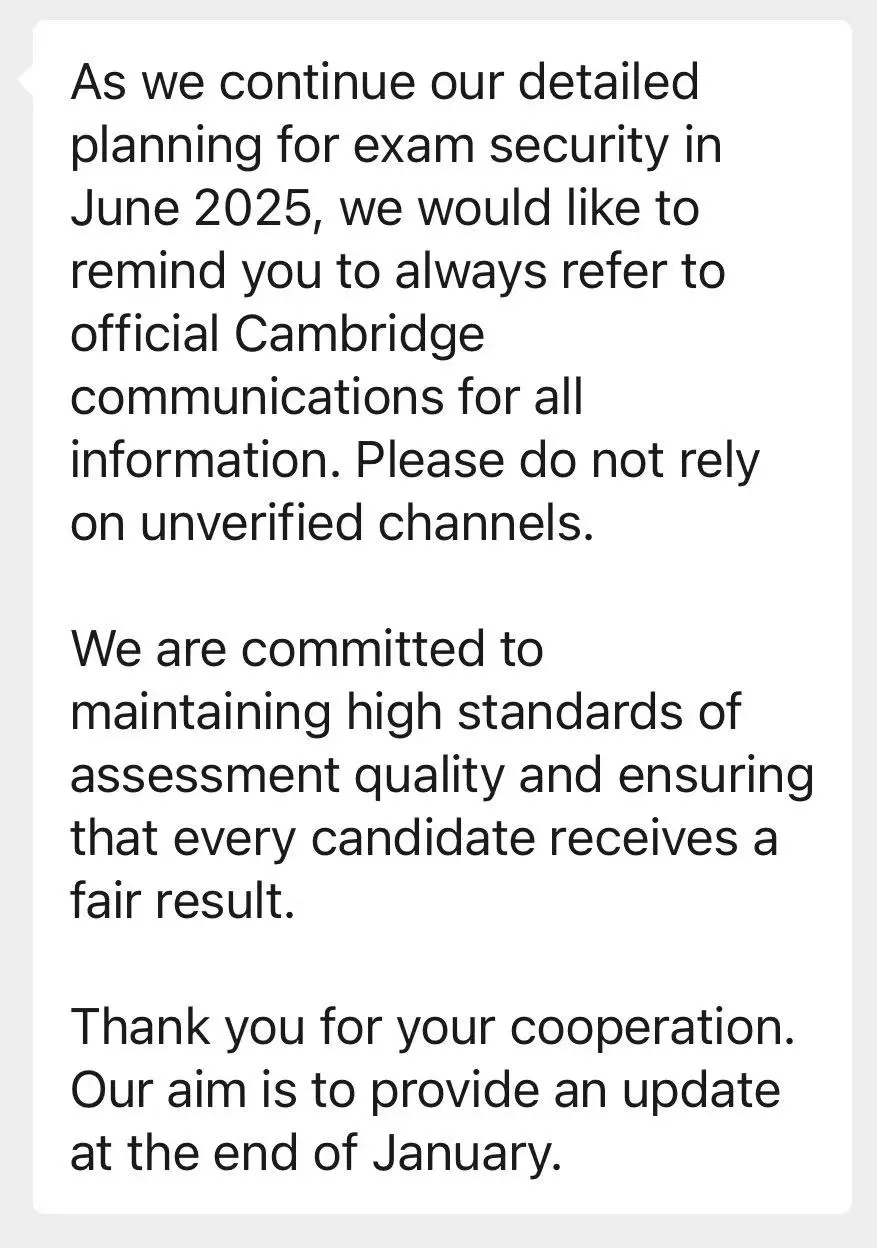Click 'Thank you for your cooperation.' sentence
This screenshot has width=877, height=1248.
pos(432,1028)
